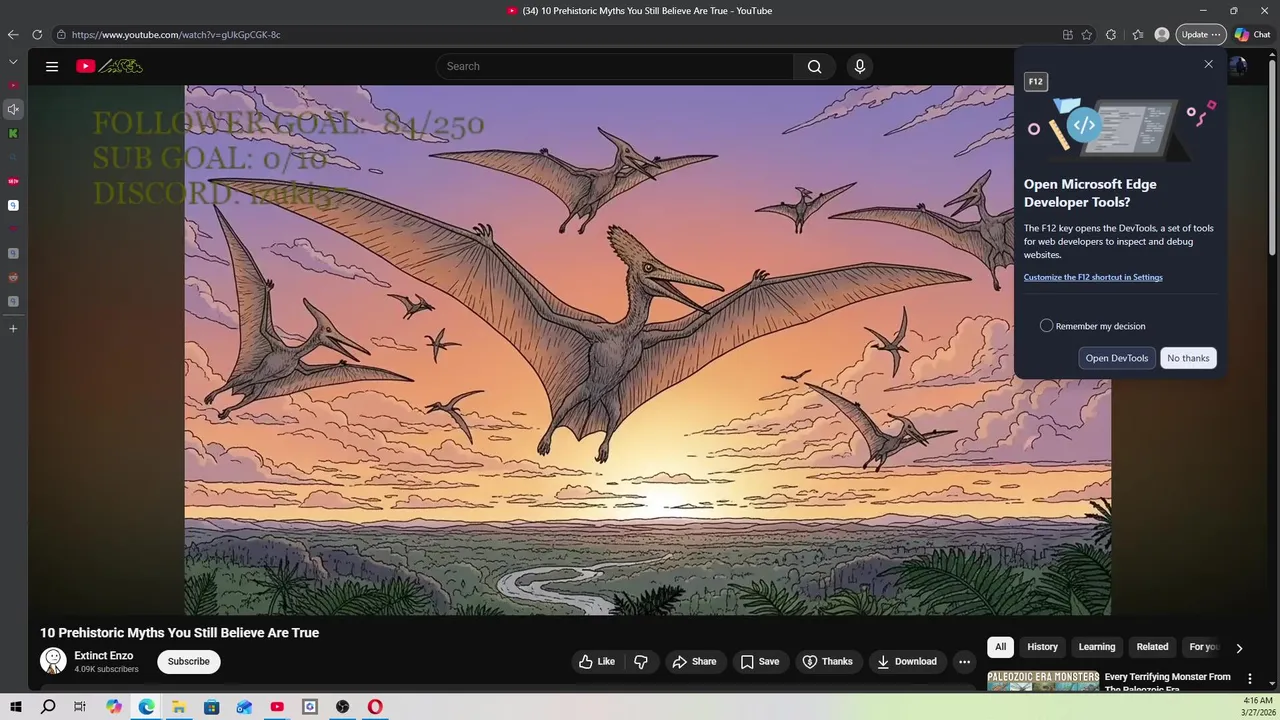Expand the vertical tabs chevron
Viewport: 1280px width, 720px height.
point(13,61)
